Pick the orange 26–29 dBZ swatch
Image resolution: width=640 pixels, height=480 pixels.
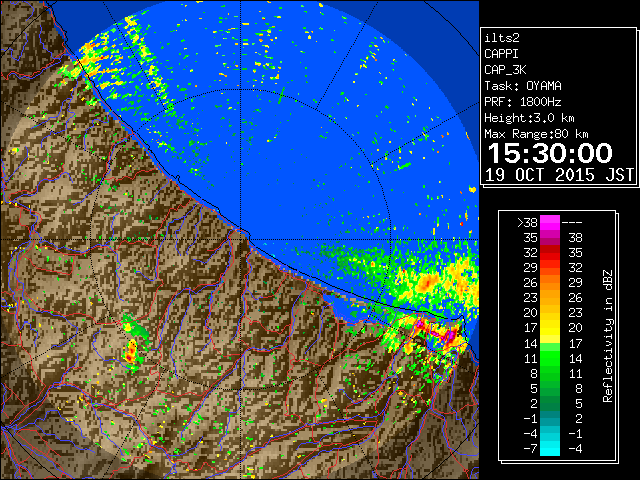point(550,282)
